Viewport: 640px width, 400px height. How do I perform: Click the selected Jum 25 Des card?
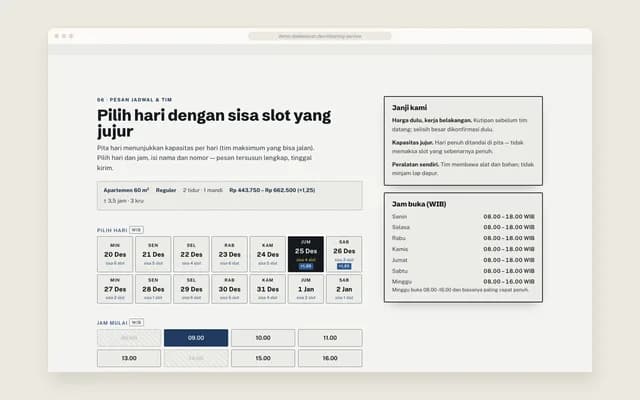[306, 254]
